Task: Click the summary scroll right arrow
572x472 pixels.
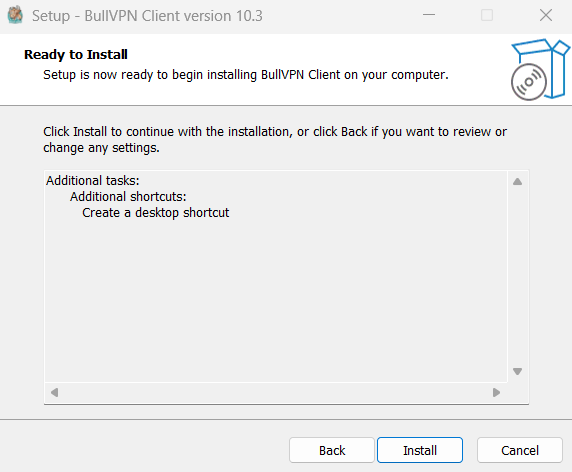Action: coord(496,392)
